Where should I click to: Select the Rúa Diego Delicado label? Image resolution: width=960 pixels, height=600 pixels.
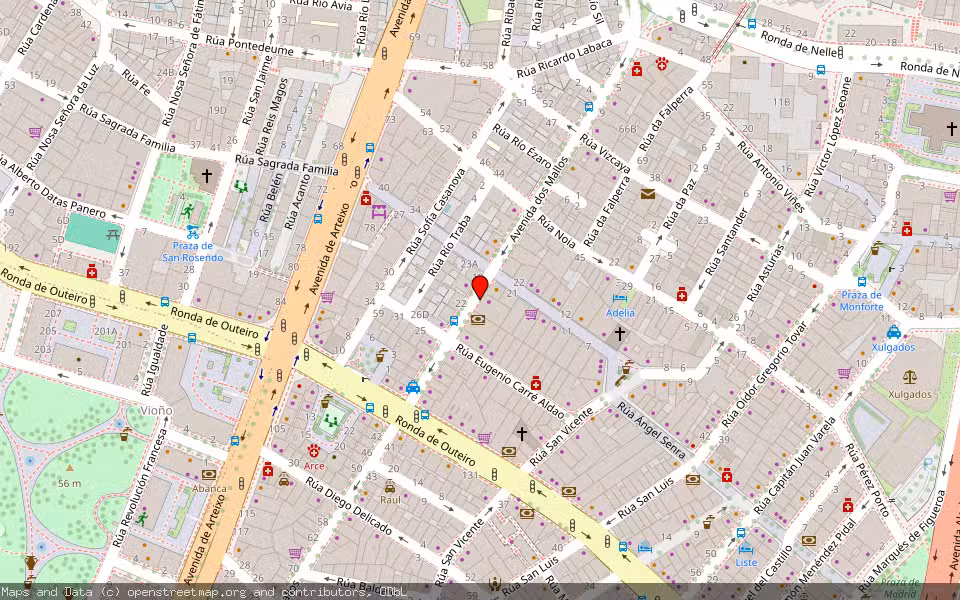pos(348,505)
